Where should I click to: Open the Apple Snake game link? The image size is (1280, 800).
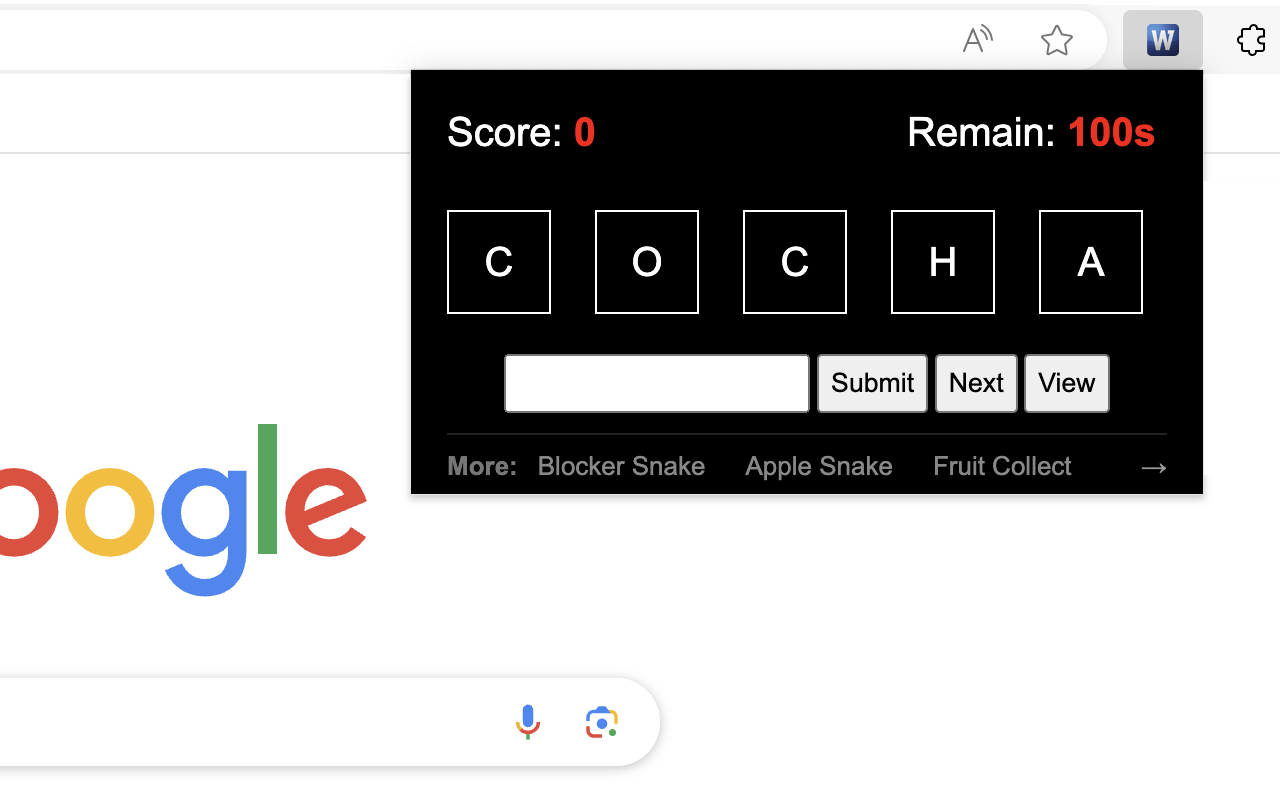(x=819, y=466)
